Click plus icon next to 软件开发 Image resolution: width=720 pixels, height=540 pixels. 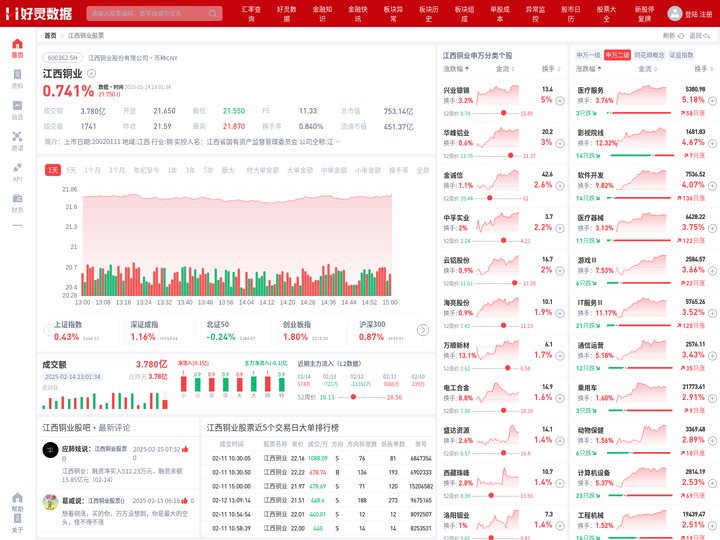712,186
